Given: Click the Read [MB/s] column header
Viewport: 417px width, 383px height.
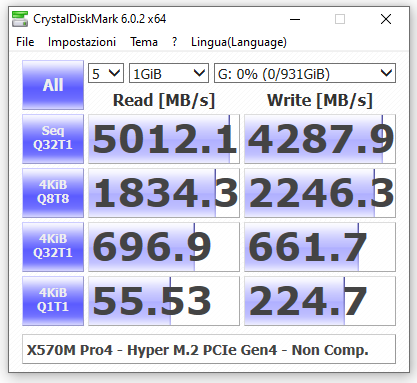Looking at the screenshot, I should [164, 100].
